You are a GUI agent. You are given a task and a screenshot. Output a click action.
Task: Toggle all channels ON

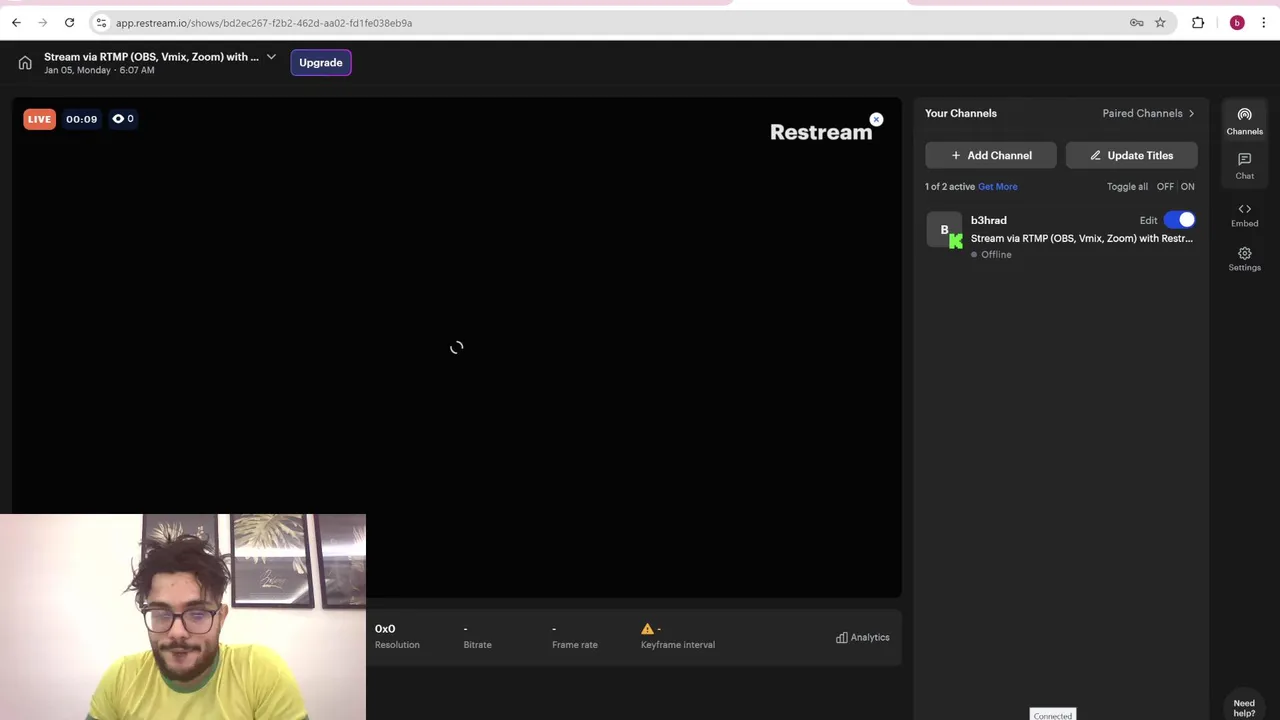coord(1187,187)
